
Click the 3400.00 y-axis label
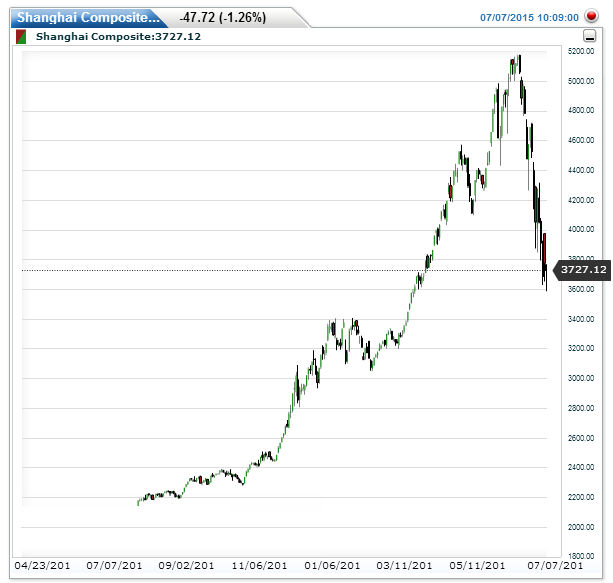[581, 319]
